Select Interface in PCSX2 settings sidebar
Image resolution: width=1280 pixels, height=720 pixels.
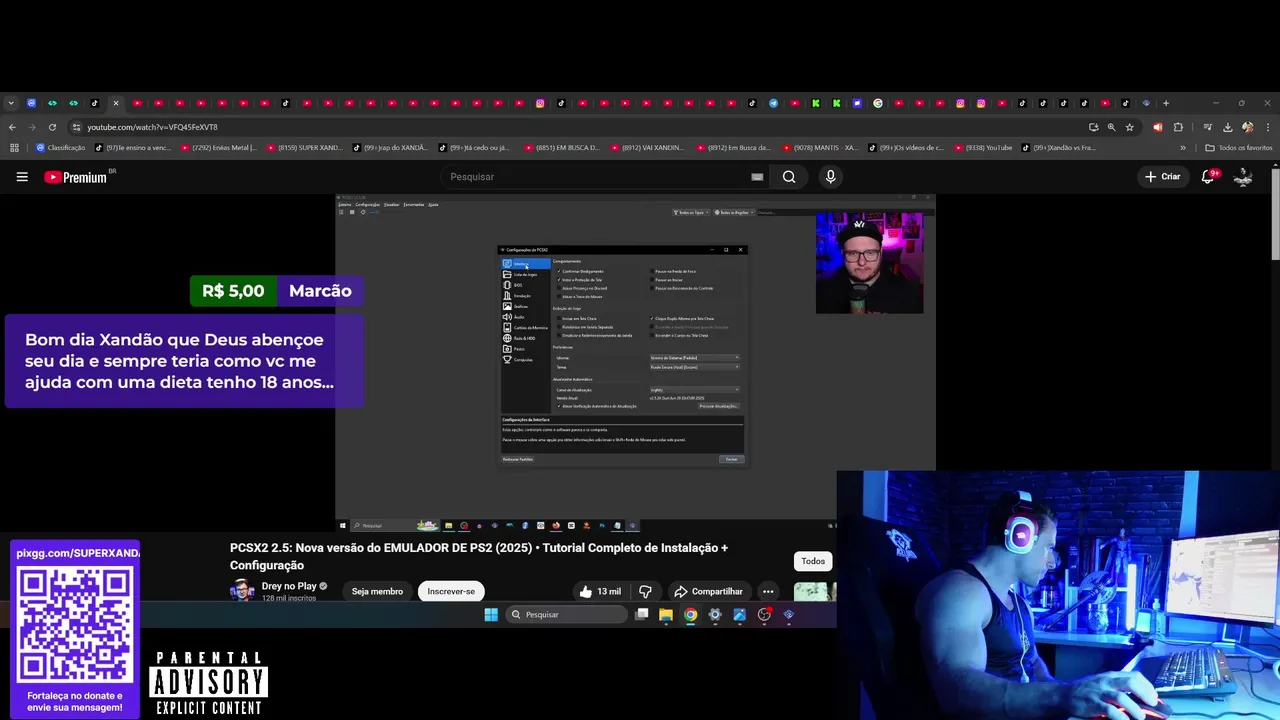(x=525, y=264)
